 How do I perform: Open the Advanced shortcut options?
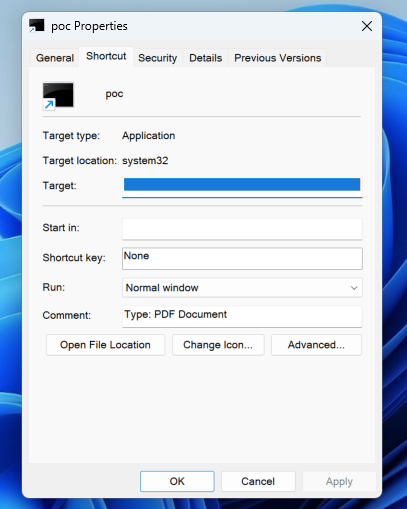[x=316, y=345]
